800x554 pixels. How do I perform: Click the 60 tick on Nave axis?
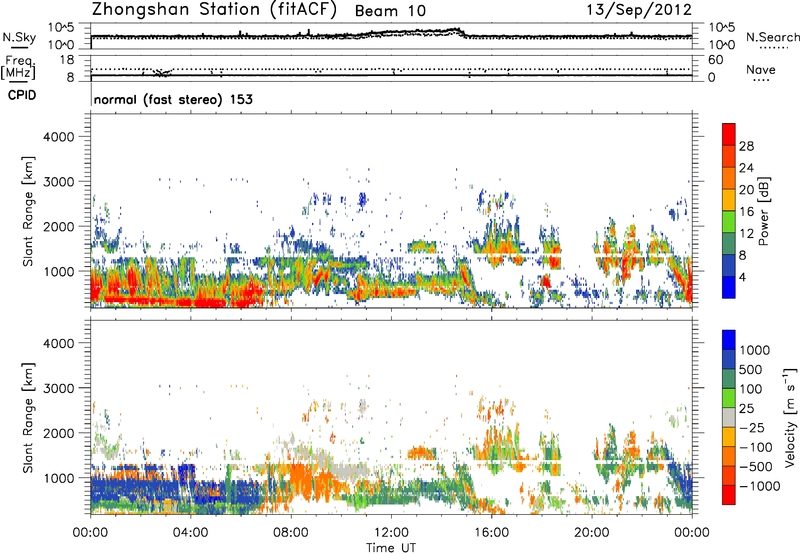(x=715, y=60)
